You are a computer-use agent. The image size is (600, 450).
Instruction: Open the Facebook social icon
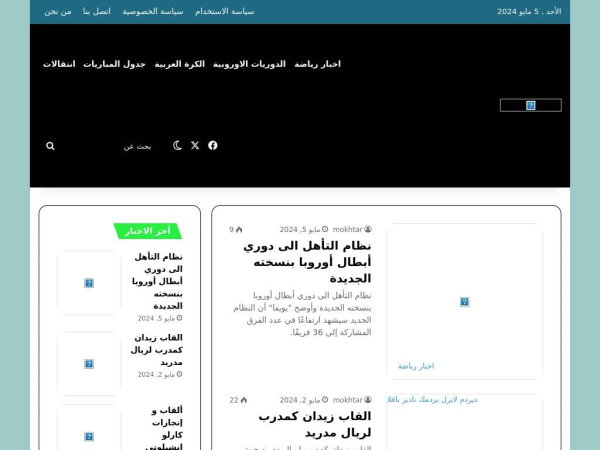point(212,145)
